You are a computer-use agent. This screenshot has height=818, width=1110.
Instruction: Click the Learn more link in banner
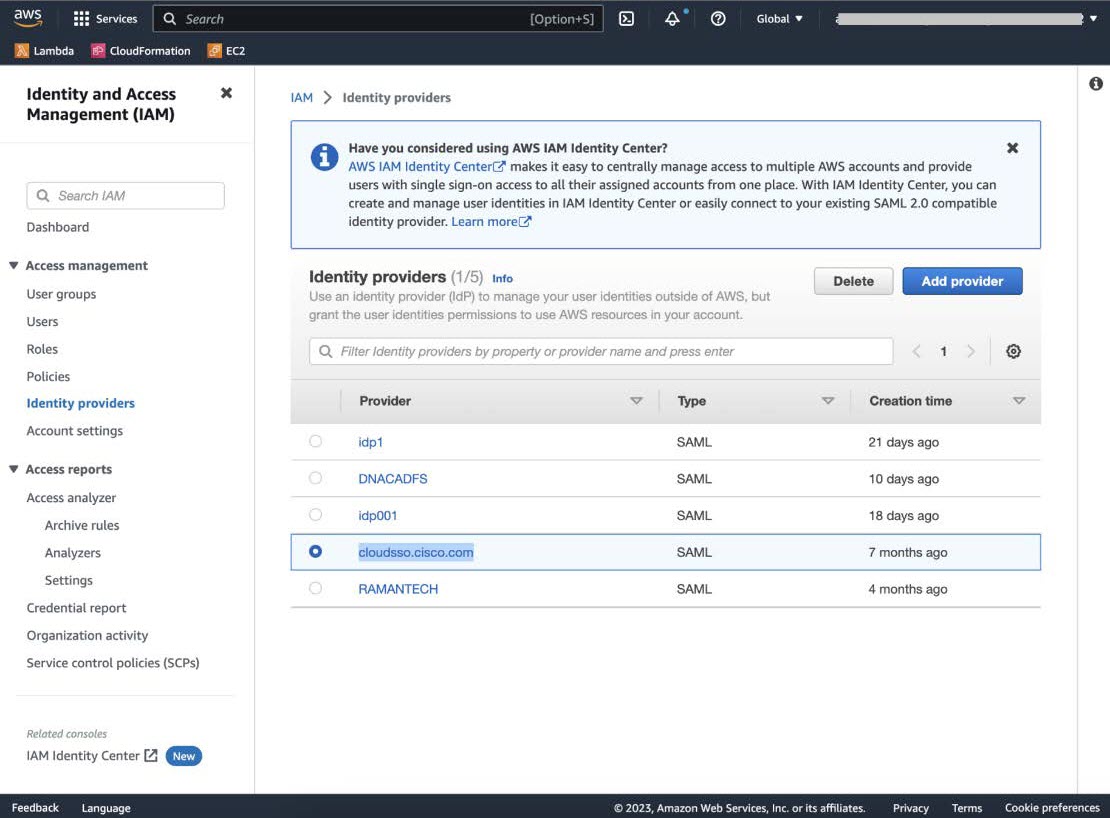(491, 221)
